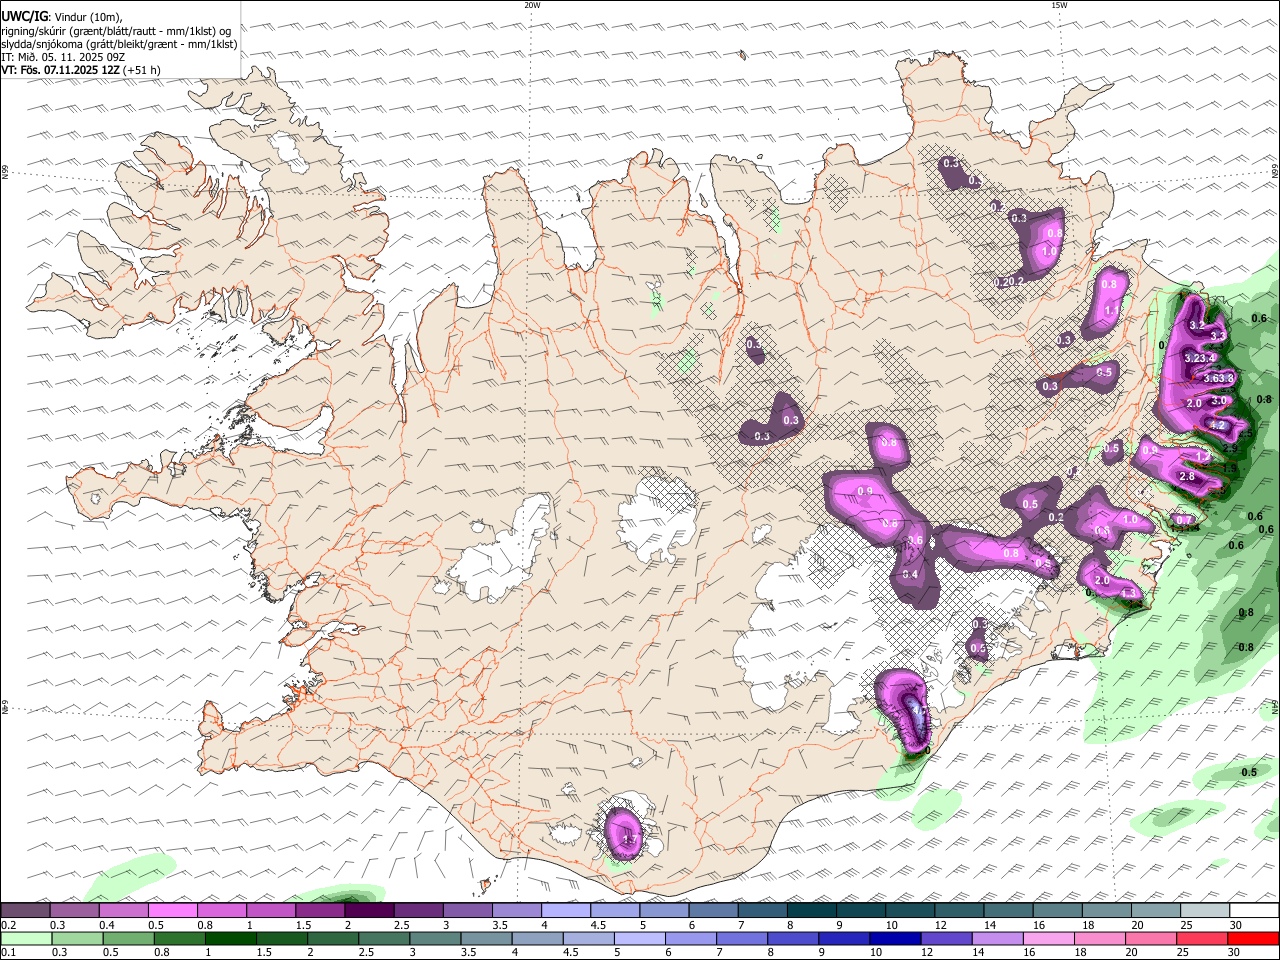Select dark purple upper swatch between 2 and 2.5
This screenshot has width=1280, height=960.
[369, 910]
